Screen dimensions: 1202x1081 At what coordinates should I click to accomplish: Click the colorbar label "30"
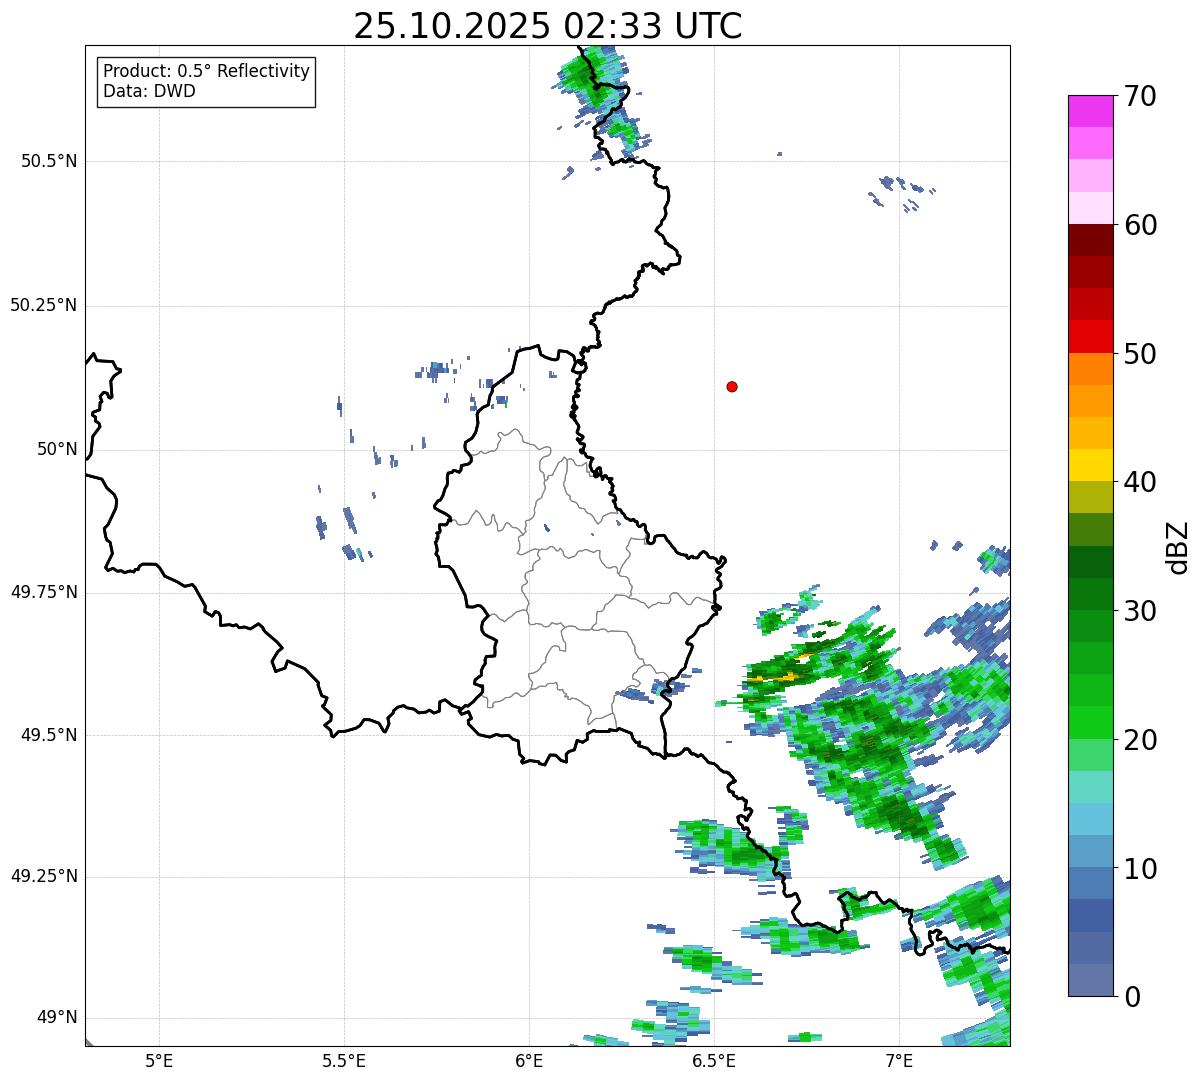pos(1140,611)
